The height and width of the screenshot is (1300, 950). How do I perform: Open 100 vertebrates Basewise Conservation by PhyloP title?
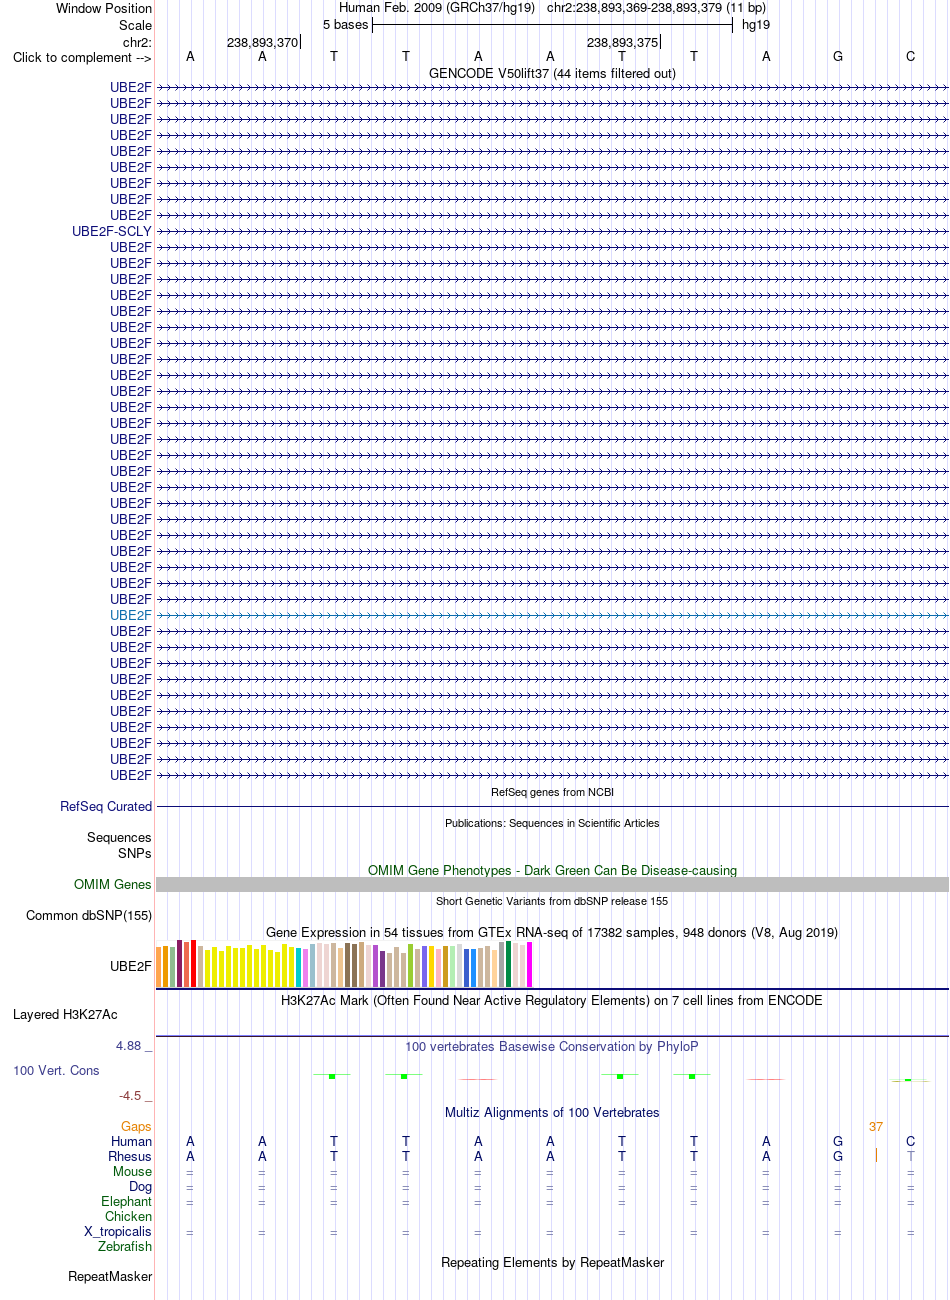pyautogui.click(x=552, y=1046)
